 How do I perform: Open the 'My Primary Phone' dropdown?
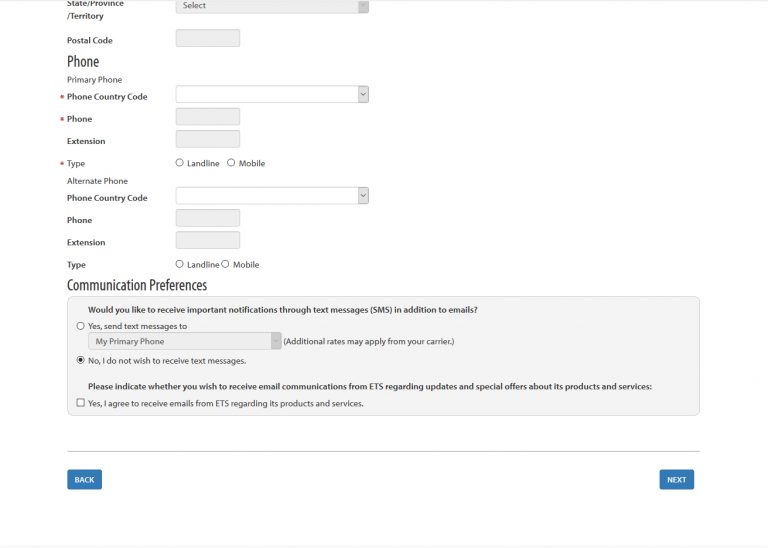click(185, 341)
